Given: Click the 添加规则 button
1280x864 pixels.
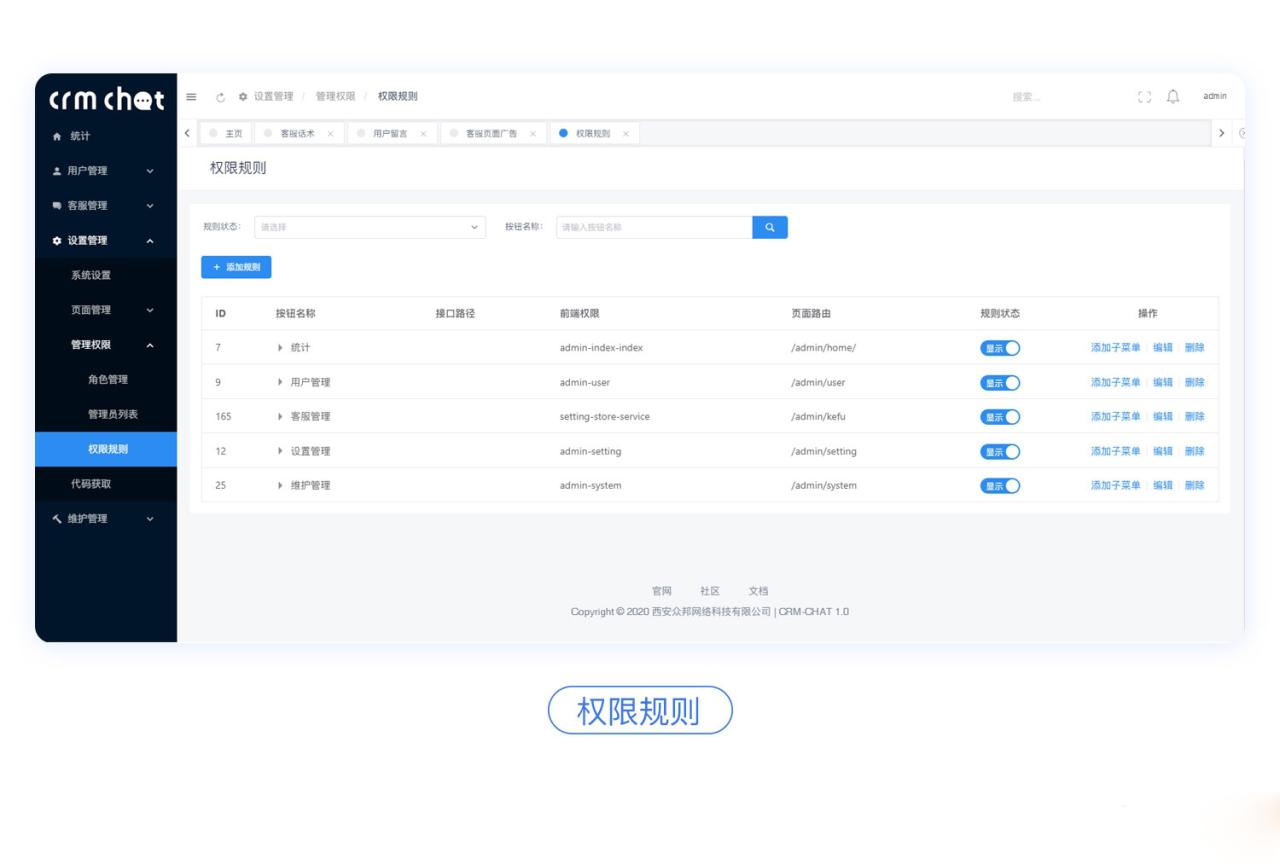Looking at the screenshot, I should point(235,267).
